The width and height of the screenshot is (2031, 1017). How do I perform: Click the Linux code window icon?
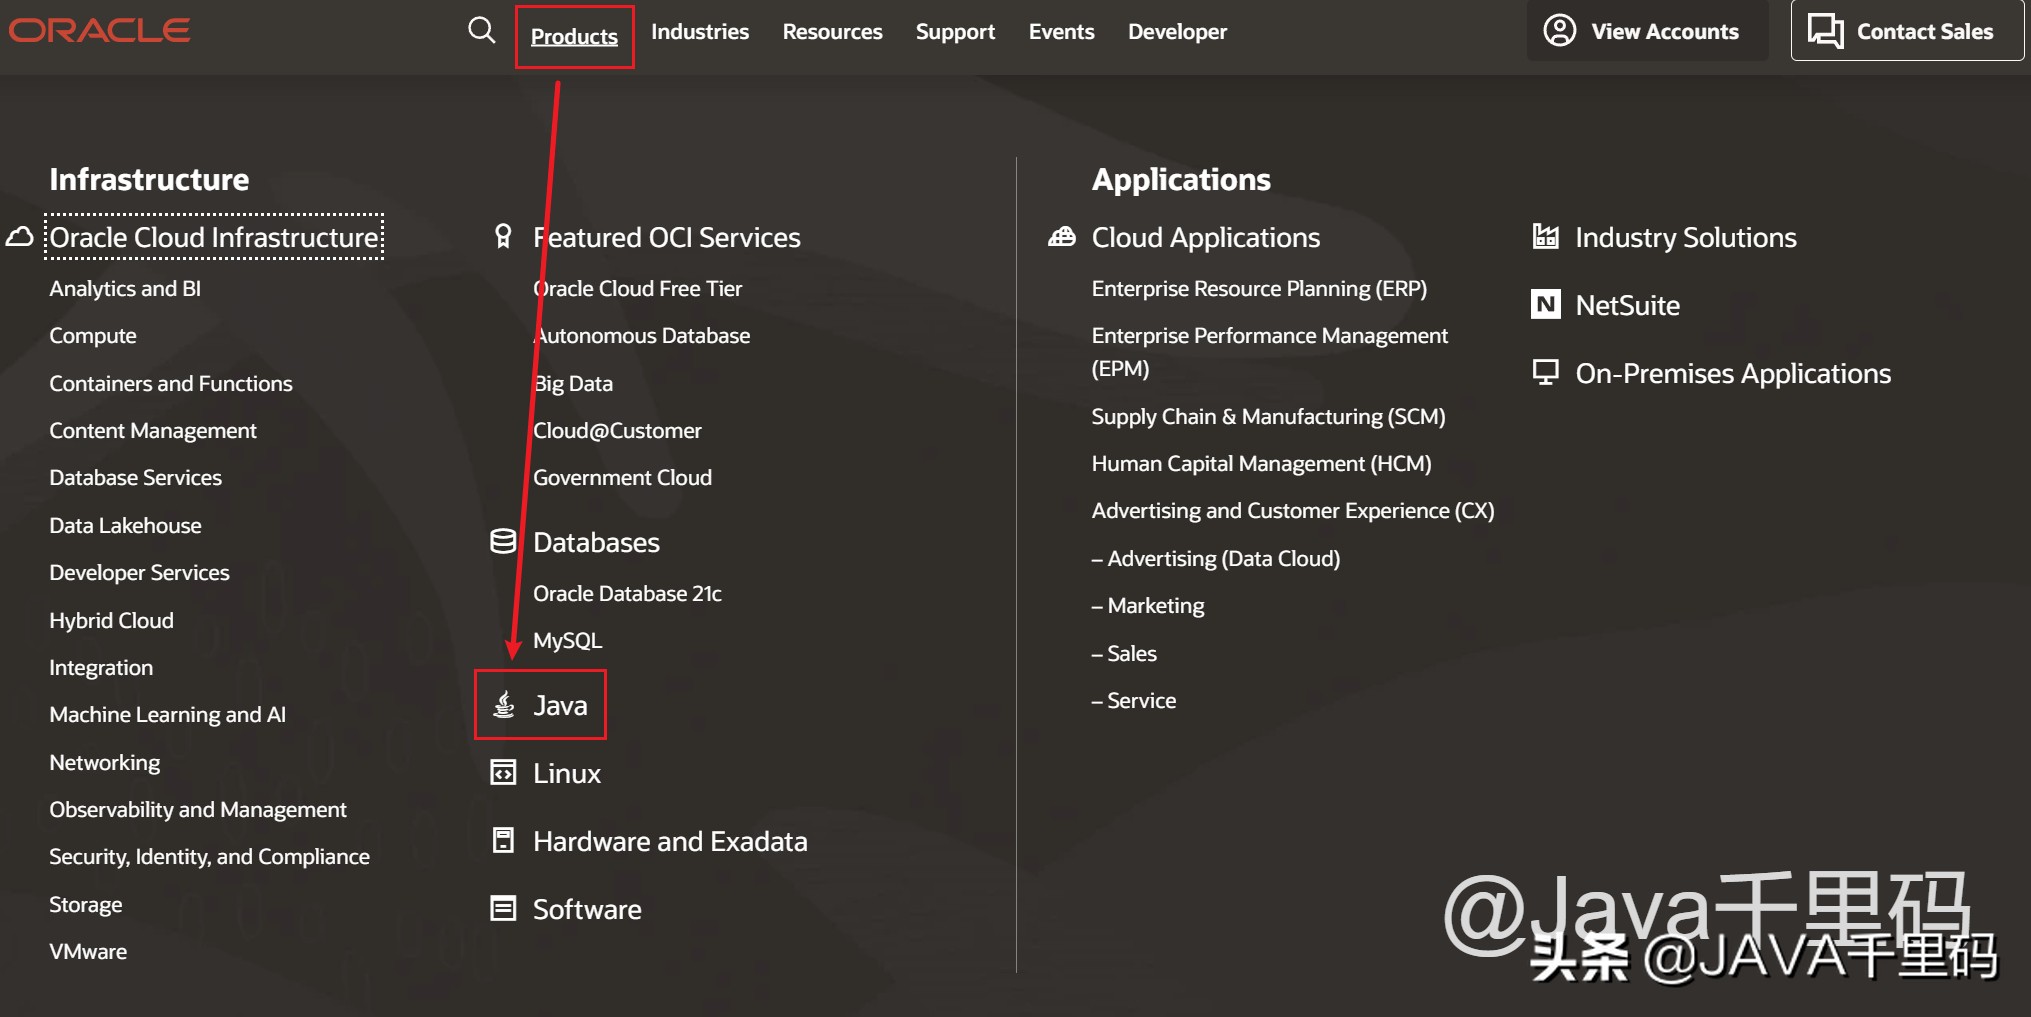(503, 772)
